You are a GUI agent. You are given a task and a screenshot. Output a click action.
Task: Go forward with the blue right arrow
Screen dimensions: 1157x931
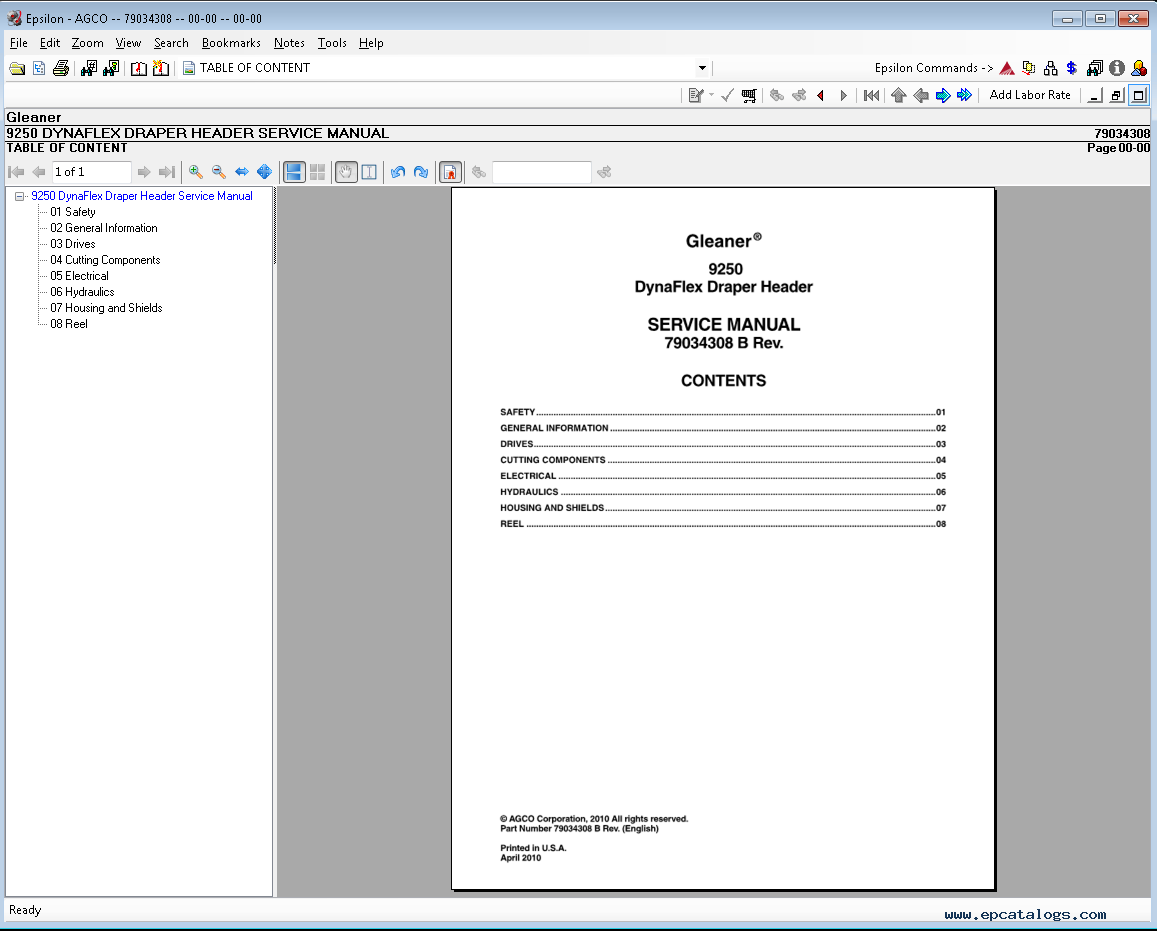(x=943, y=95)
